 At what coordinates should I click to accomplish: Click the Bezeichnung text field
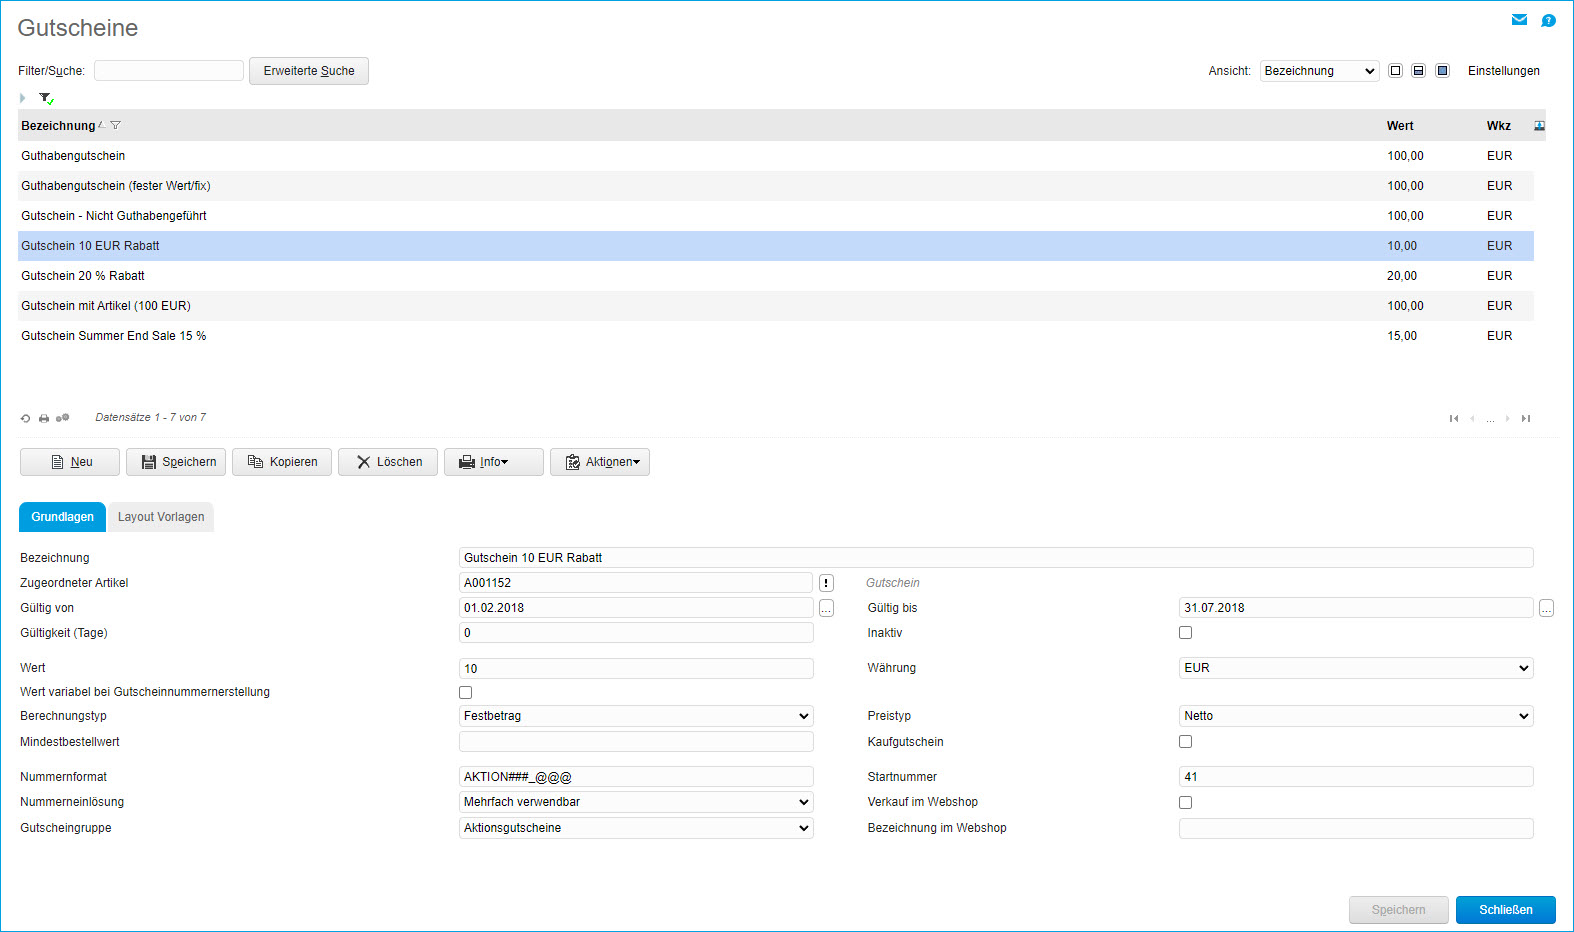pyautogui.click(x=996, y=558)
